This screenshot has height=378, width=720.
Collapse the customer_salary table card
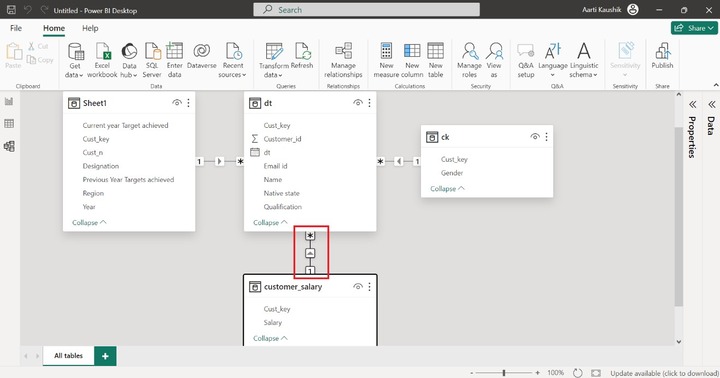270,338
